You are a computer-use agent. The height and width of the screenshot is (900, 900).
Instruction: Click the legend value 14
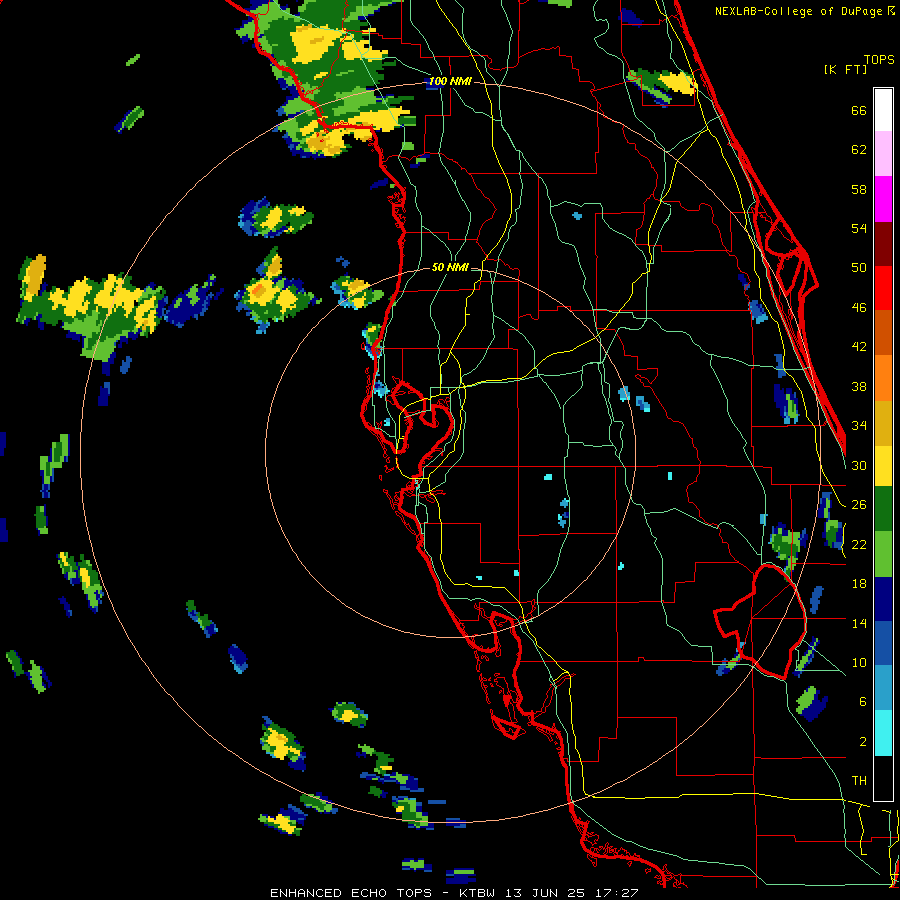point(859,623)
